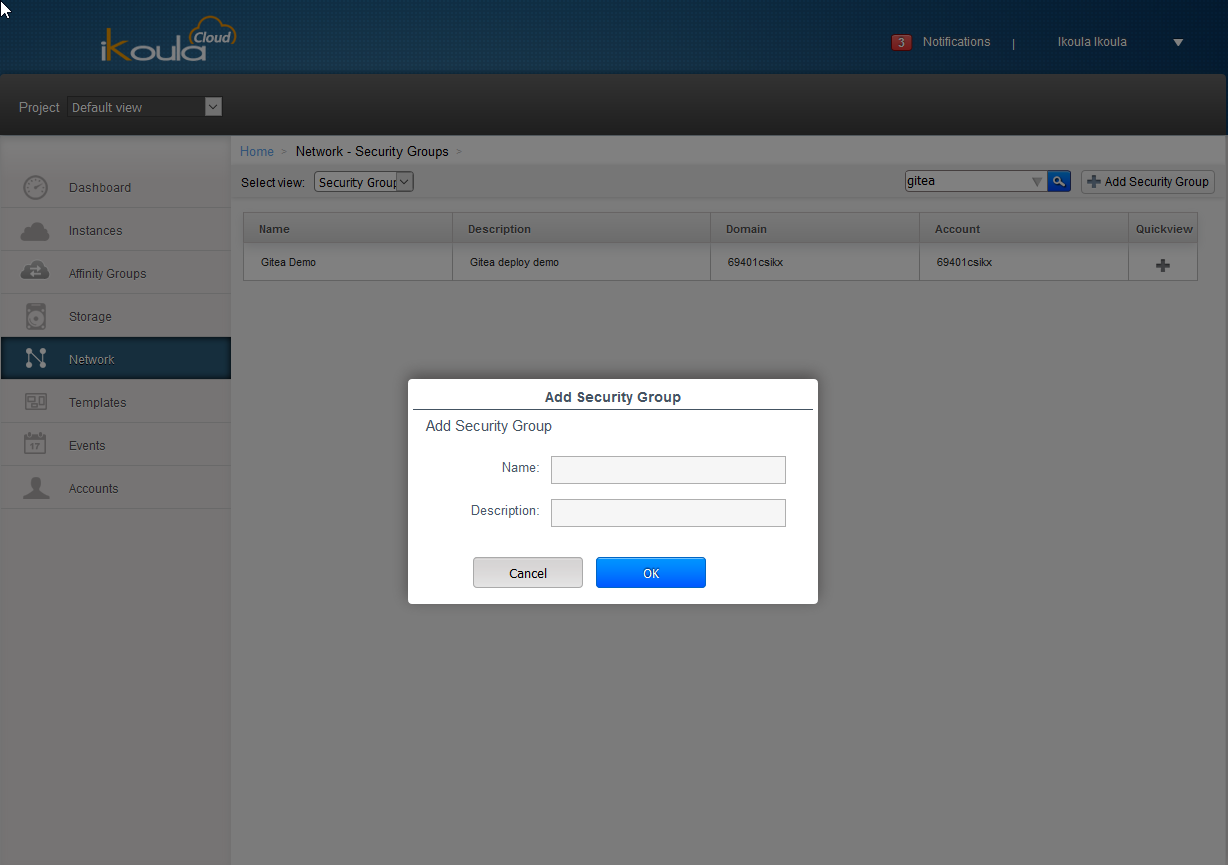This screenshot has width=1228, height=865.
Task: Click the blue search key icon
Action: tap(1059, 181)
